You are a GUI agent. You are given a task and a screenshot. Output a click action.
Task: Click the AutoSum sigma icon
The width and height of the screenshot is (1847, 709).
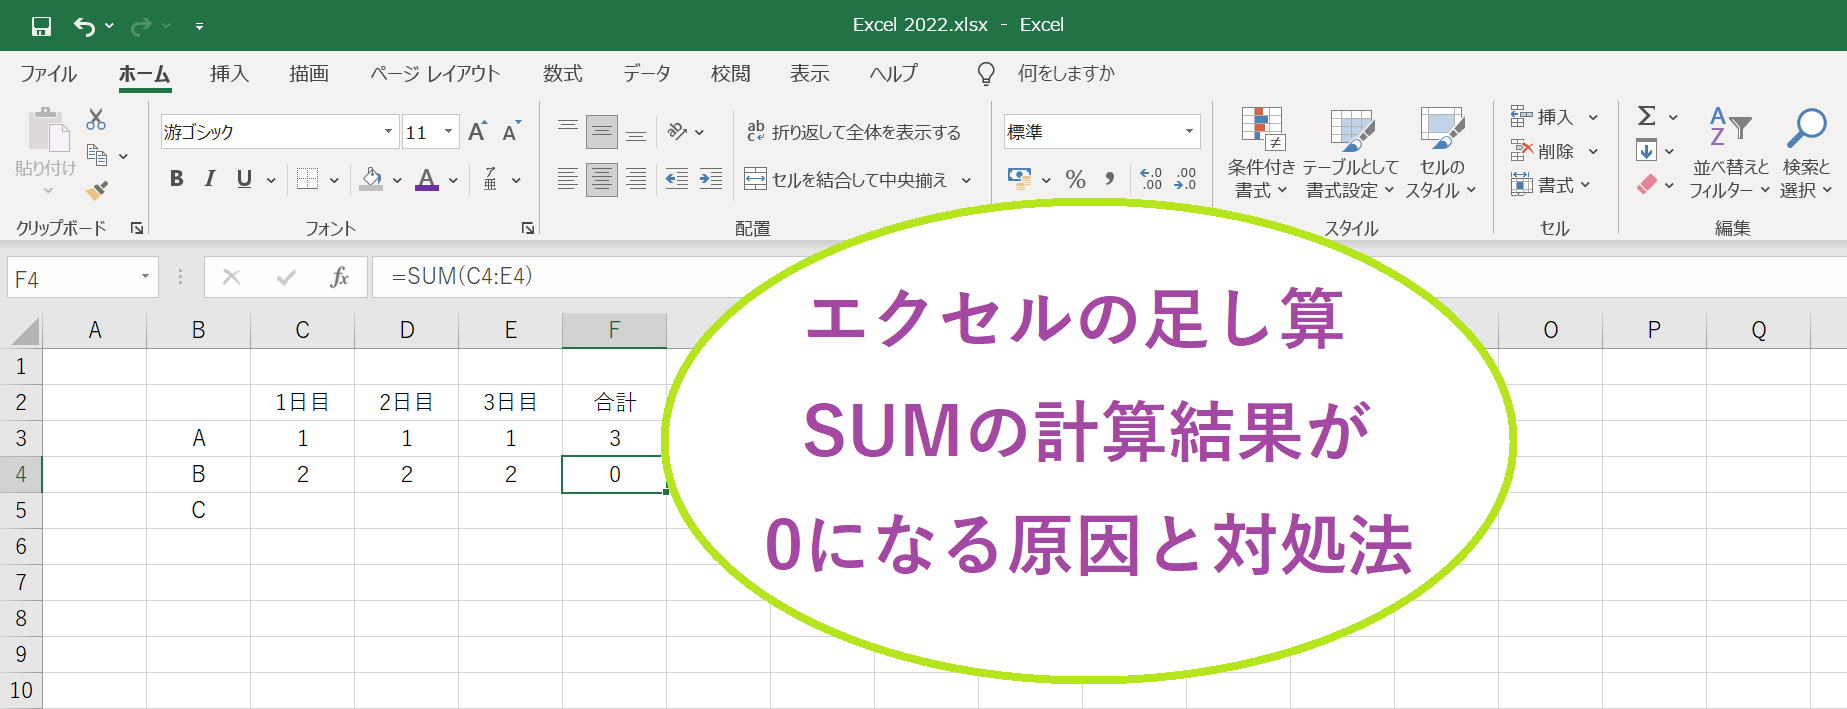pyautogui.click(x=1647, y=116)
